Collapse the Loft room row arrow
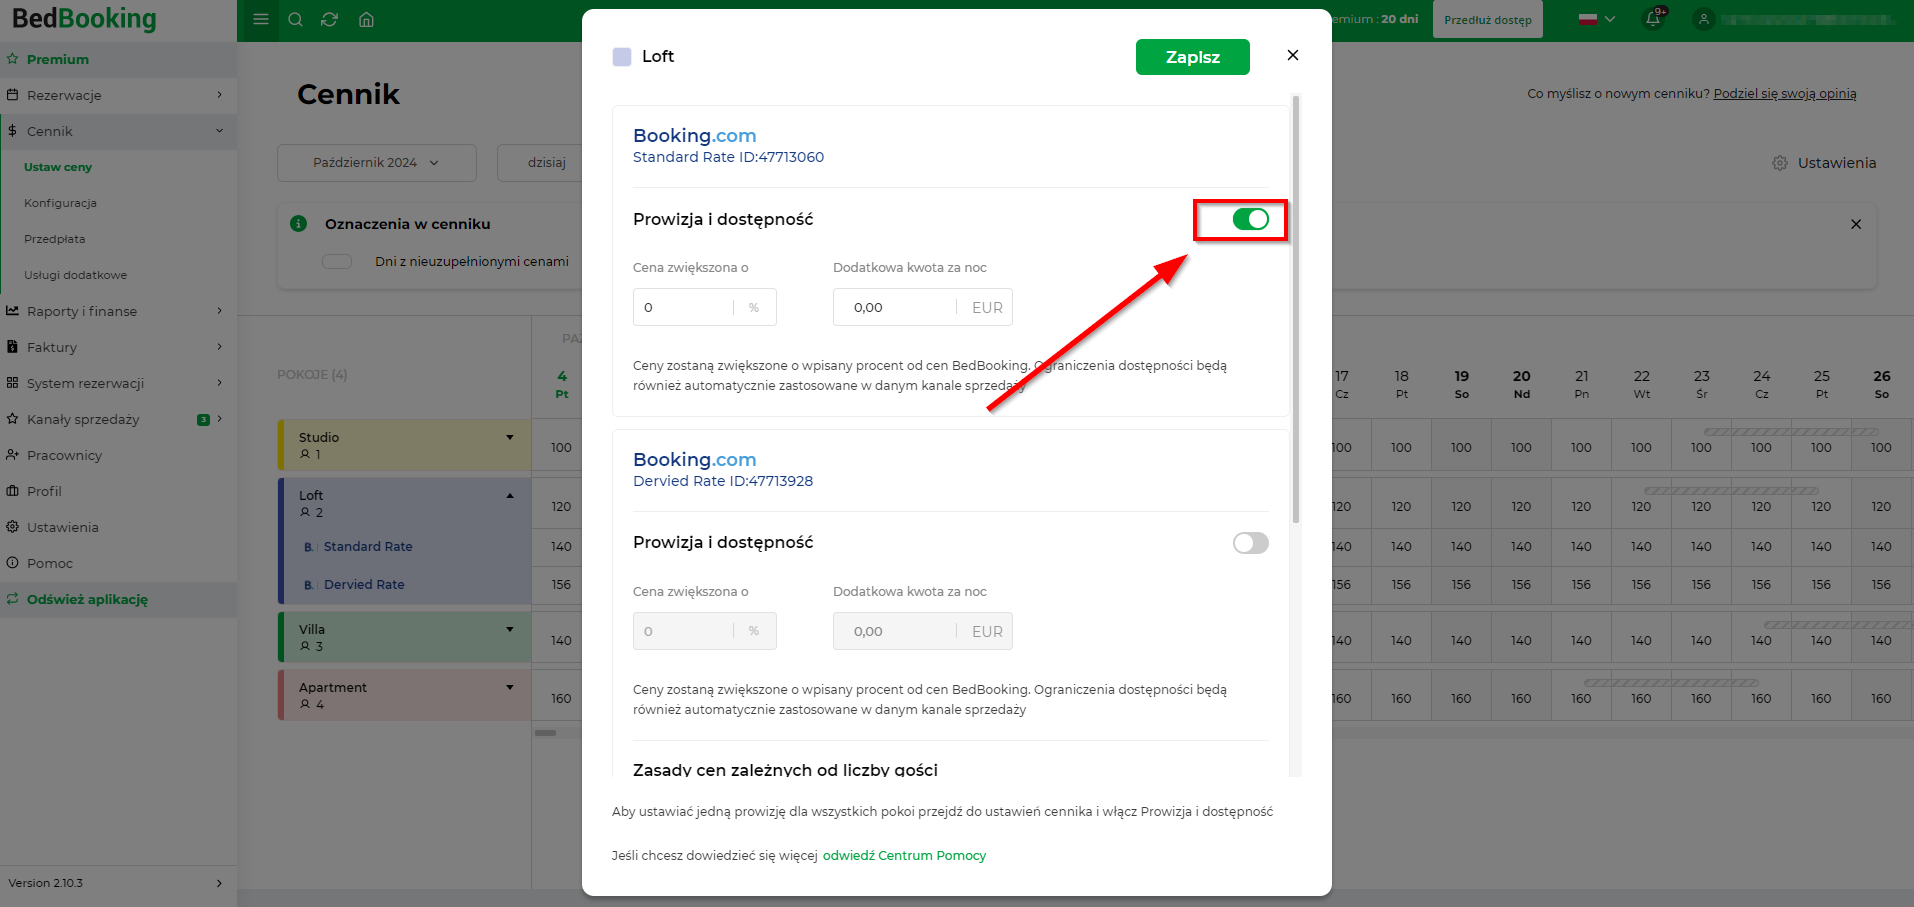The width and height of the screenshot is (1914, 907). [510, 495]
